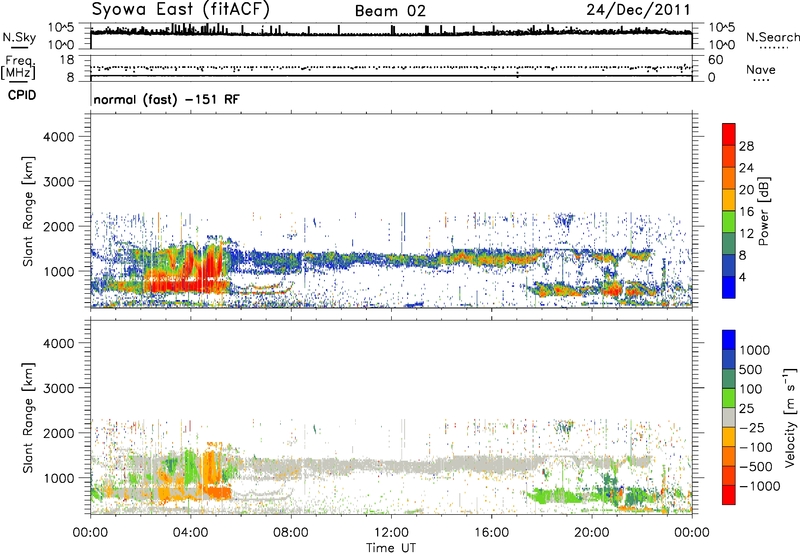Click the 'CPID' label
800x554 pixels.
22,95
